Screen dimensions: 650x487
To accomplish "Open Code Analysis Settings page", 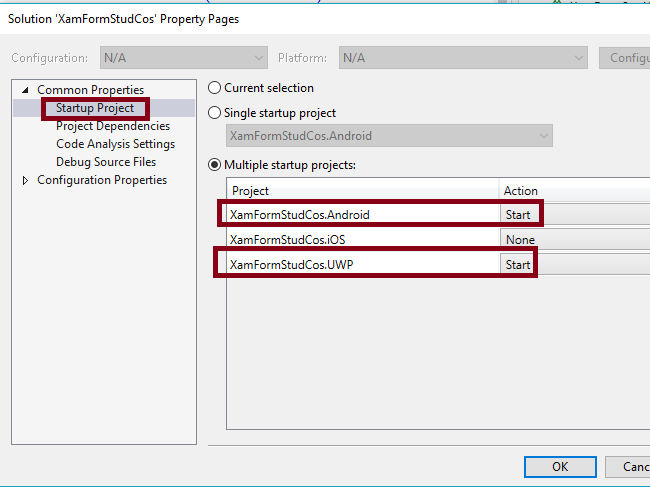I will point(115,144).
